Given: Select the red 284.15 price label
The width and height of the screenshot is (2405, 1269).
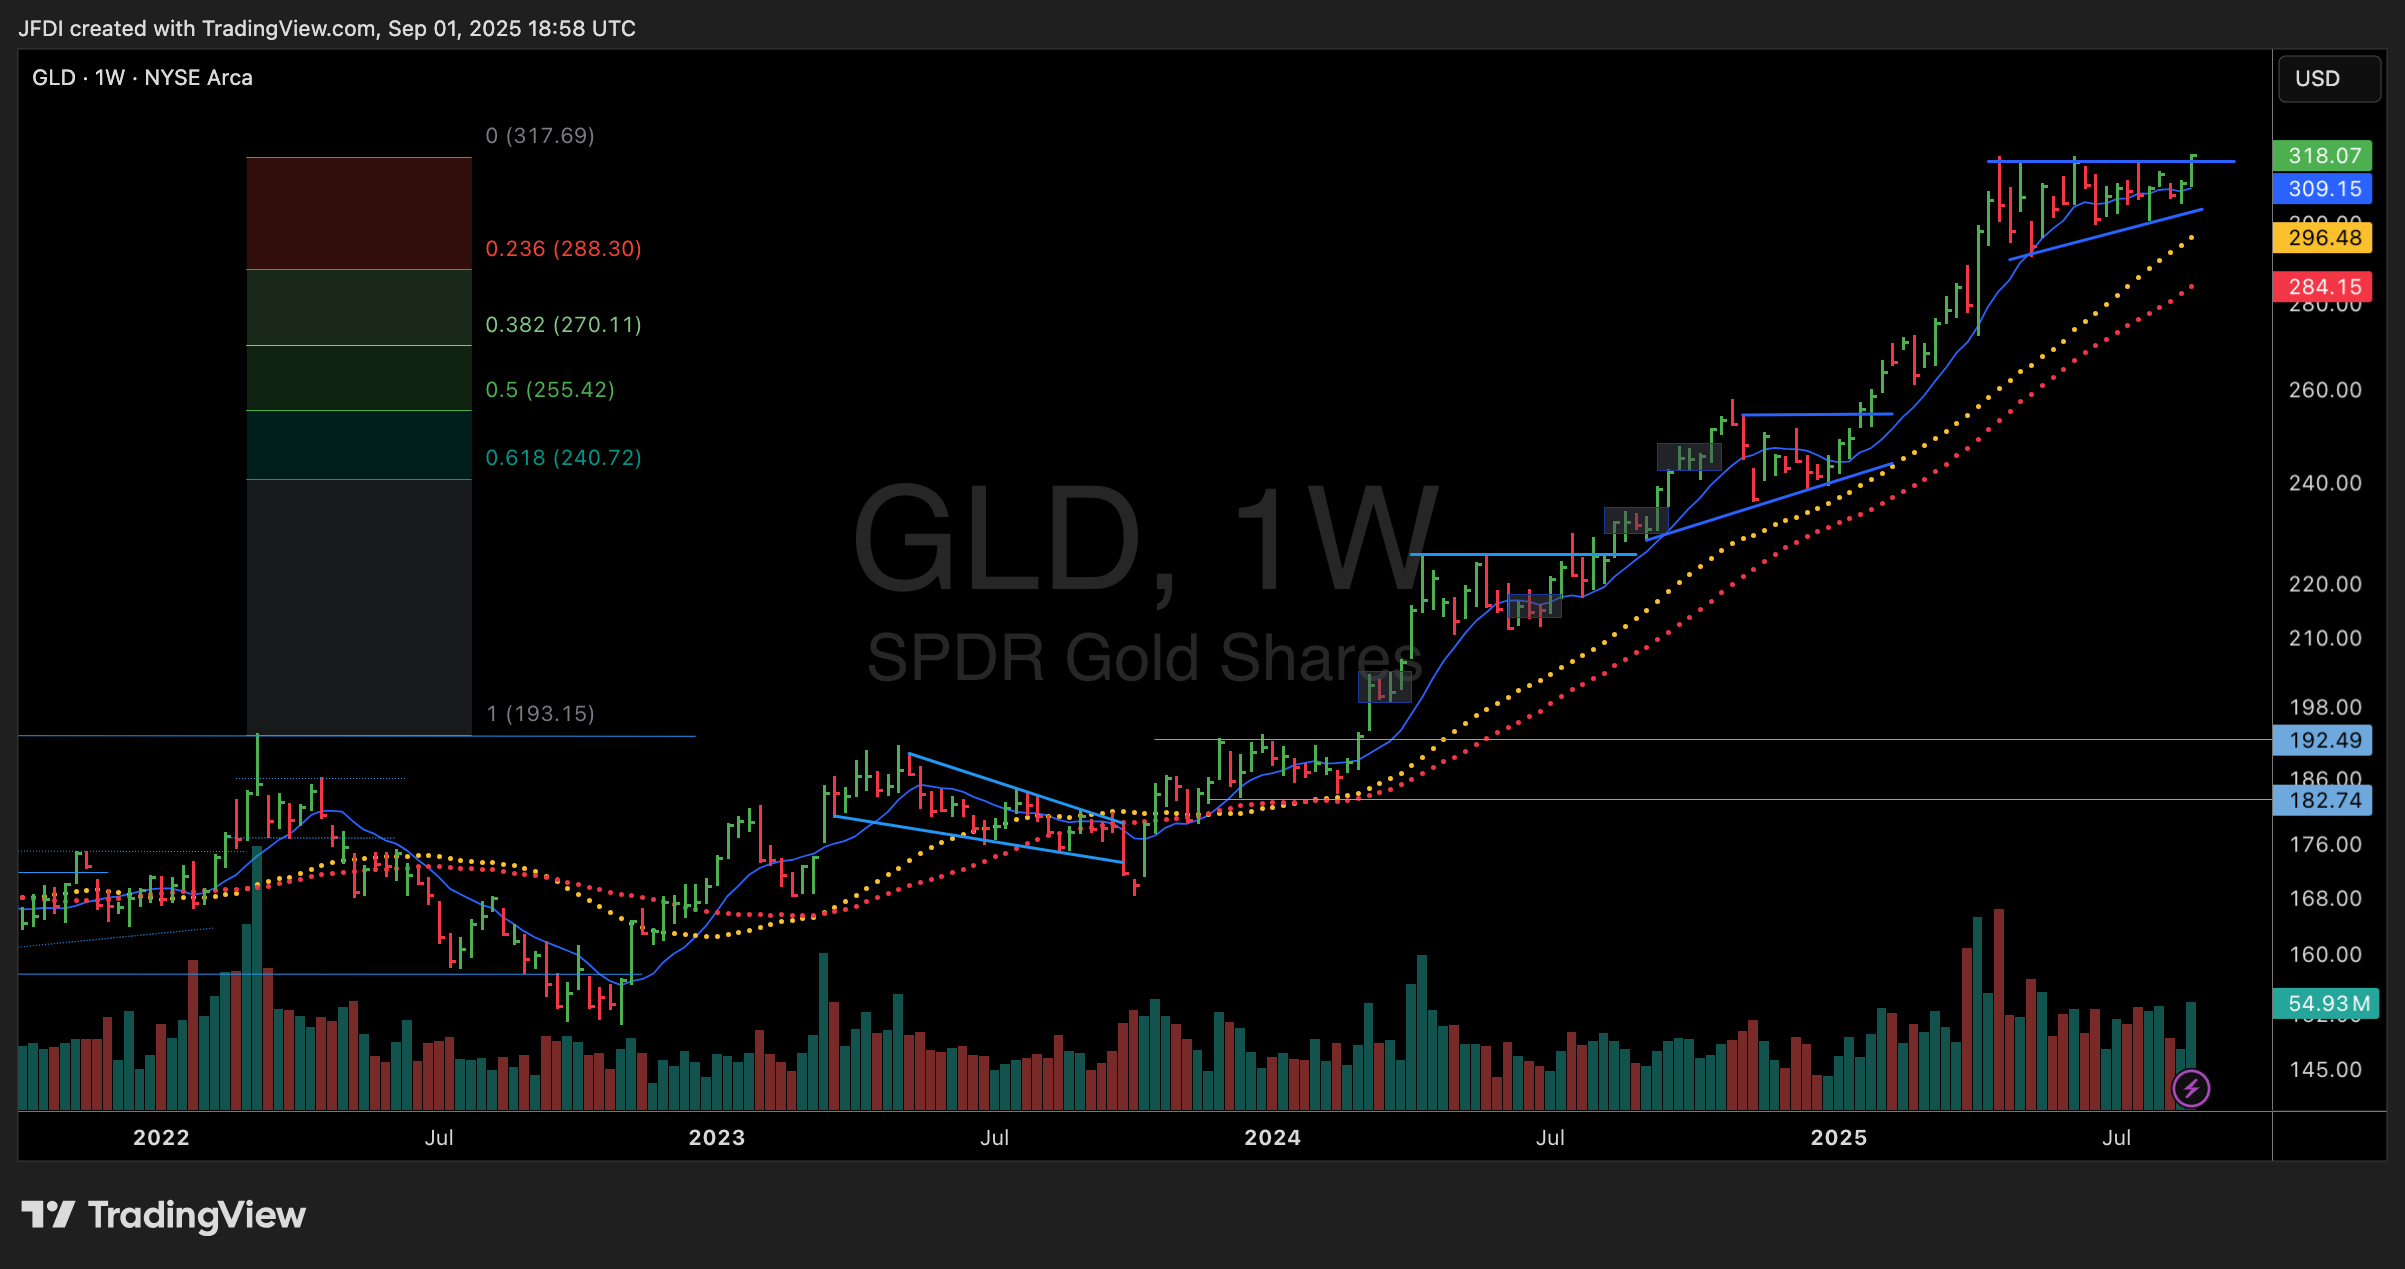Looking at the screenshot, I should (x=2323, y=287).
